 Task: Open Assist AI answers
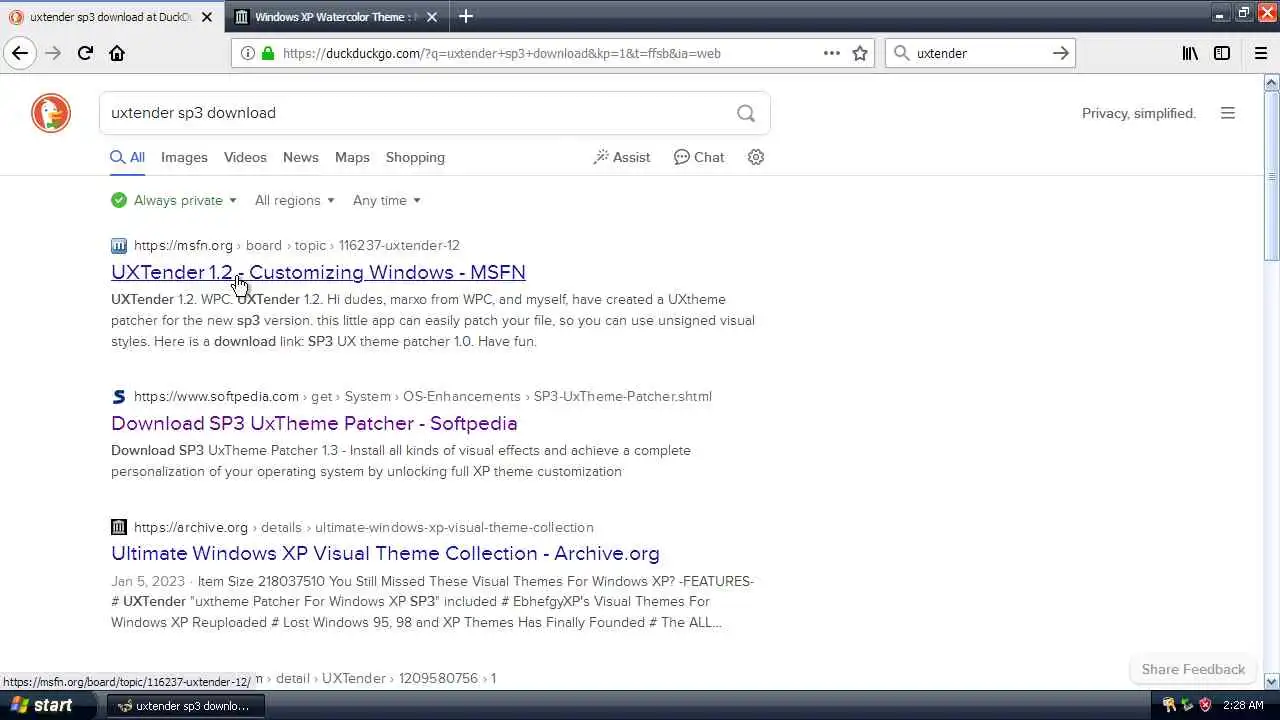(x=621, y=157)
